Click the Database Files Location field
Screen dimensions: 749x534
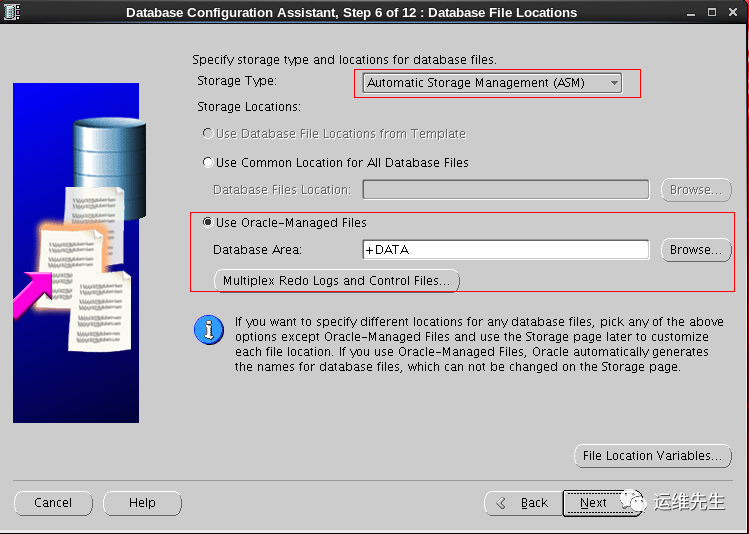[506, 190]
